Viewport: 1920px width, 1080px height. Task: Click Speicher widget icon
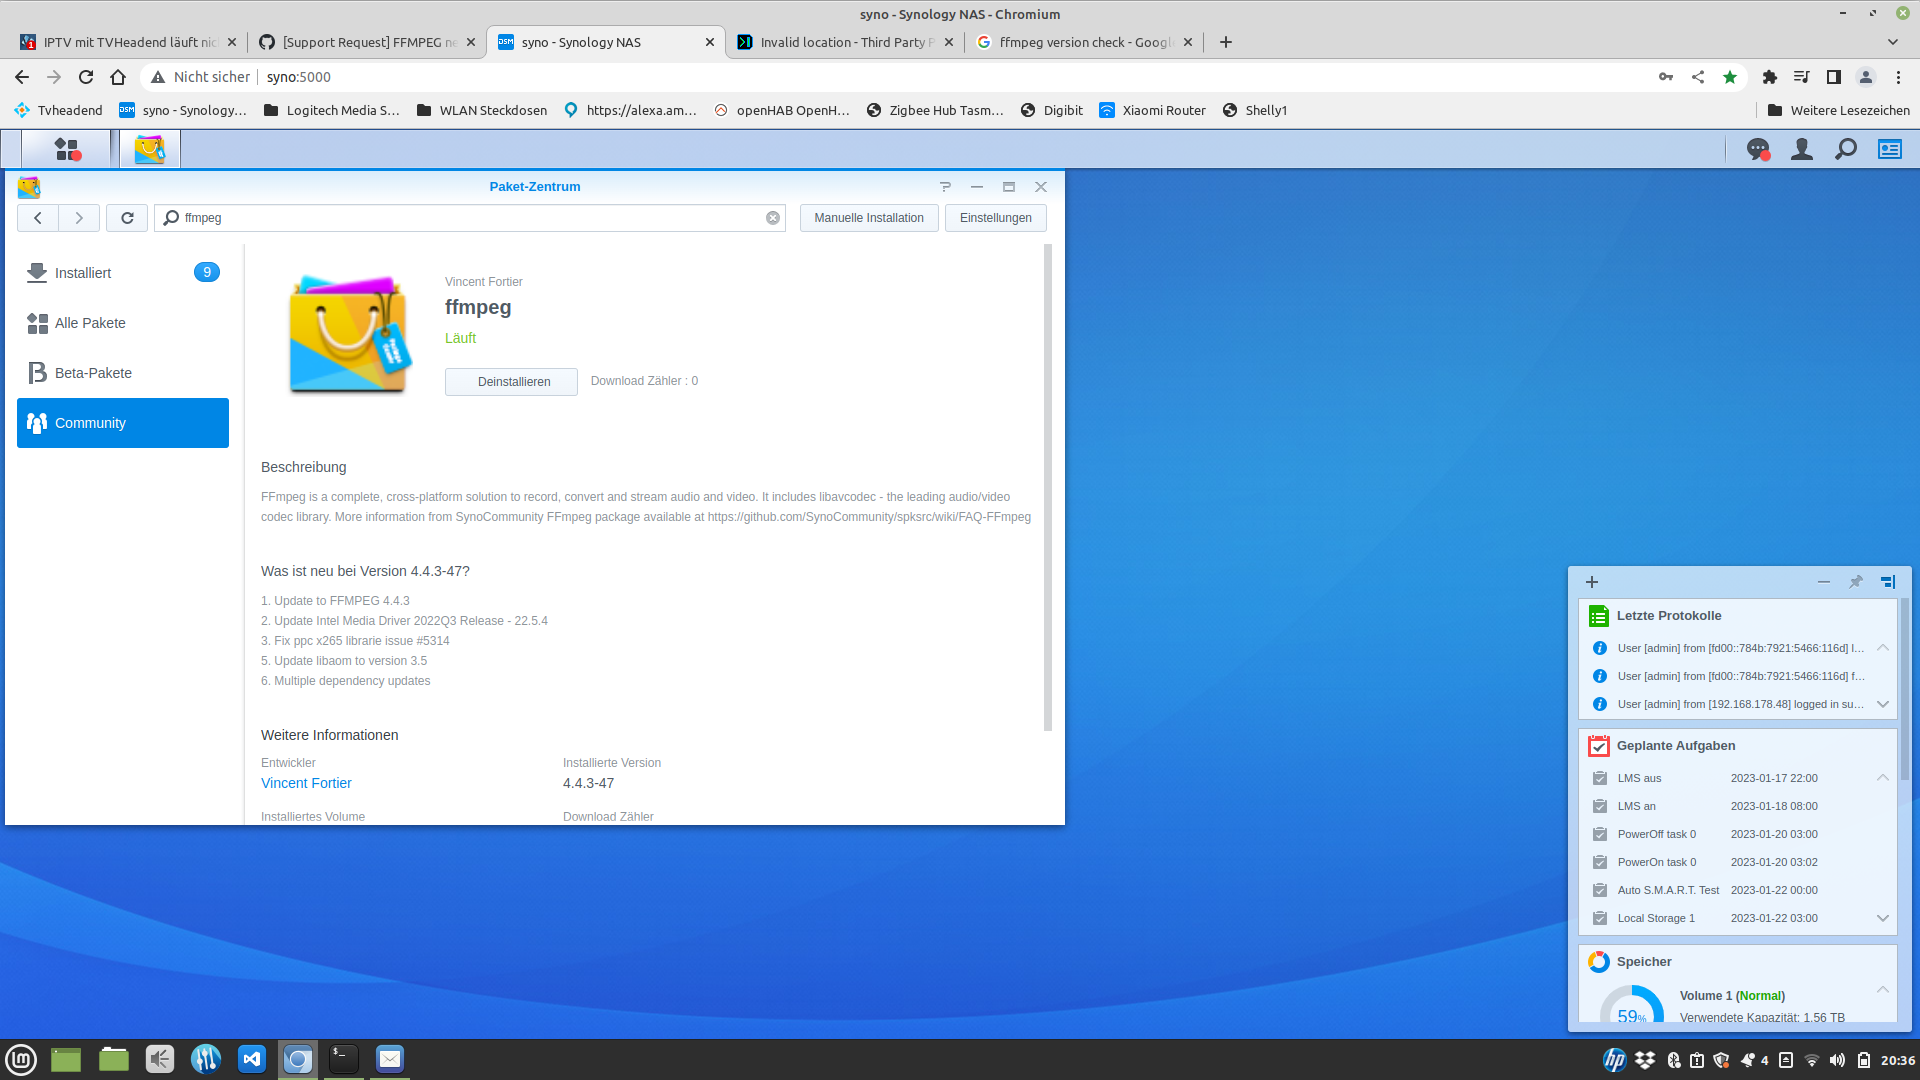pyautogui.click(x=1599, y=962)
